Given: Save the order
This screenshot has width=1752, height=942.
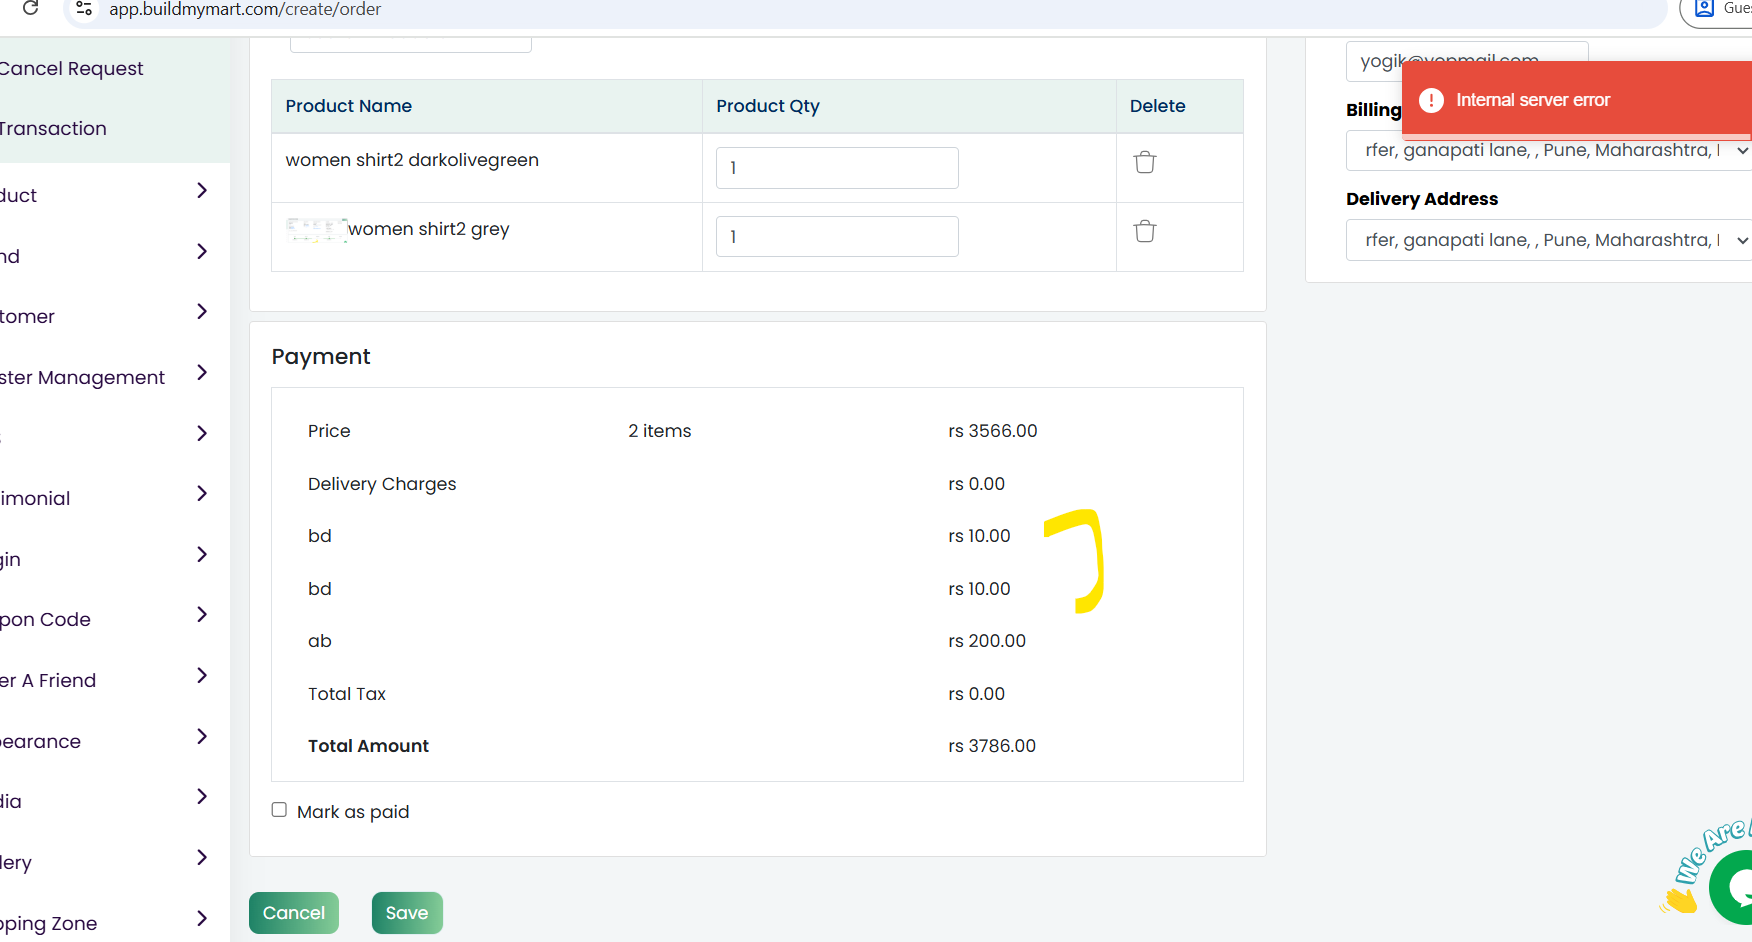Looking at the screenshot, I should pos(407,913).
